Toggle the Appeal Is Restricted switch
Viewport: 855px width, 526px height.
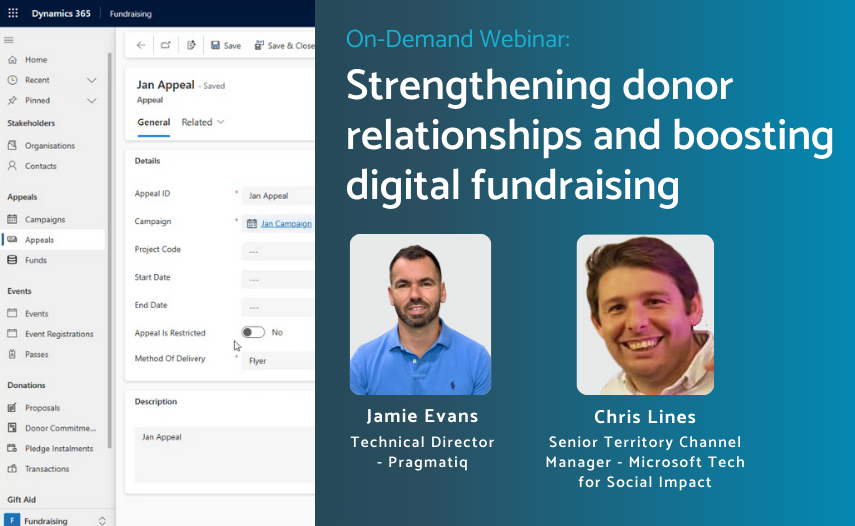click(253, 332)
